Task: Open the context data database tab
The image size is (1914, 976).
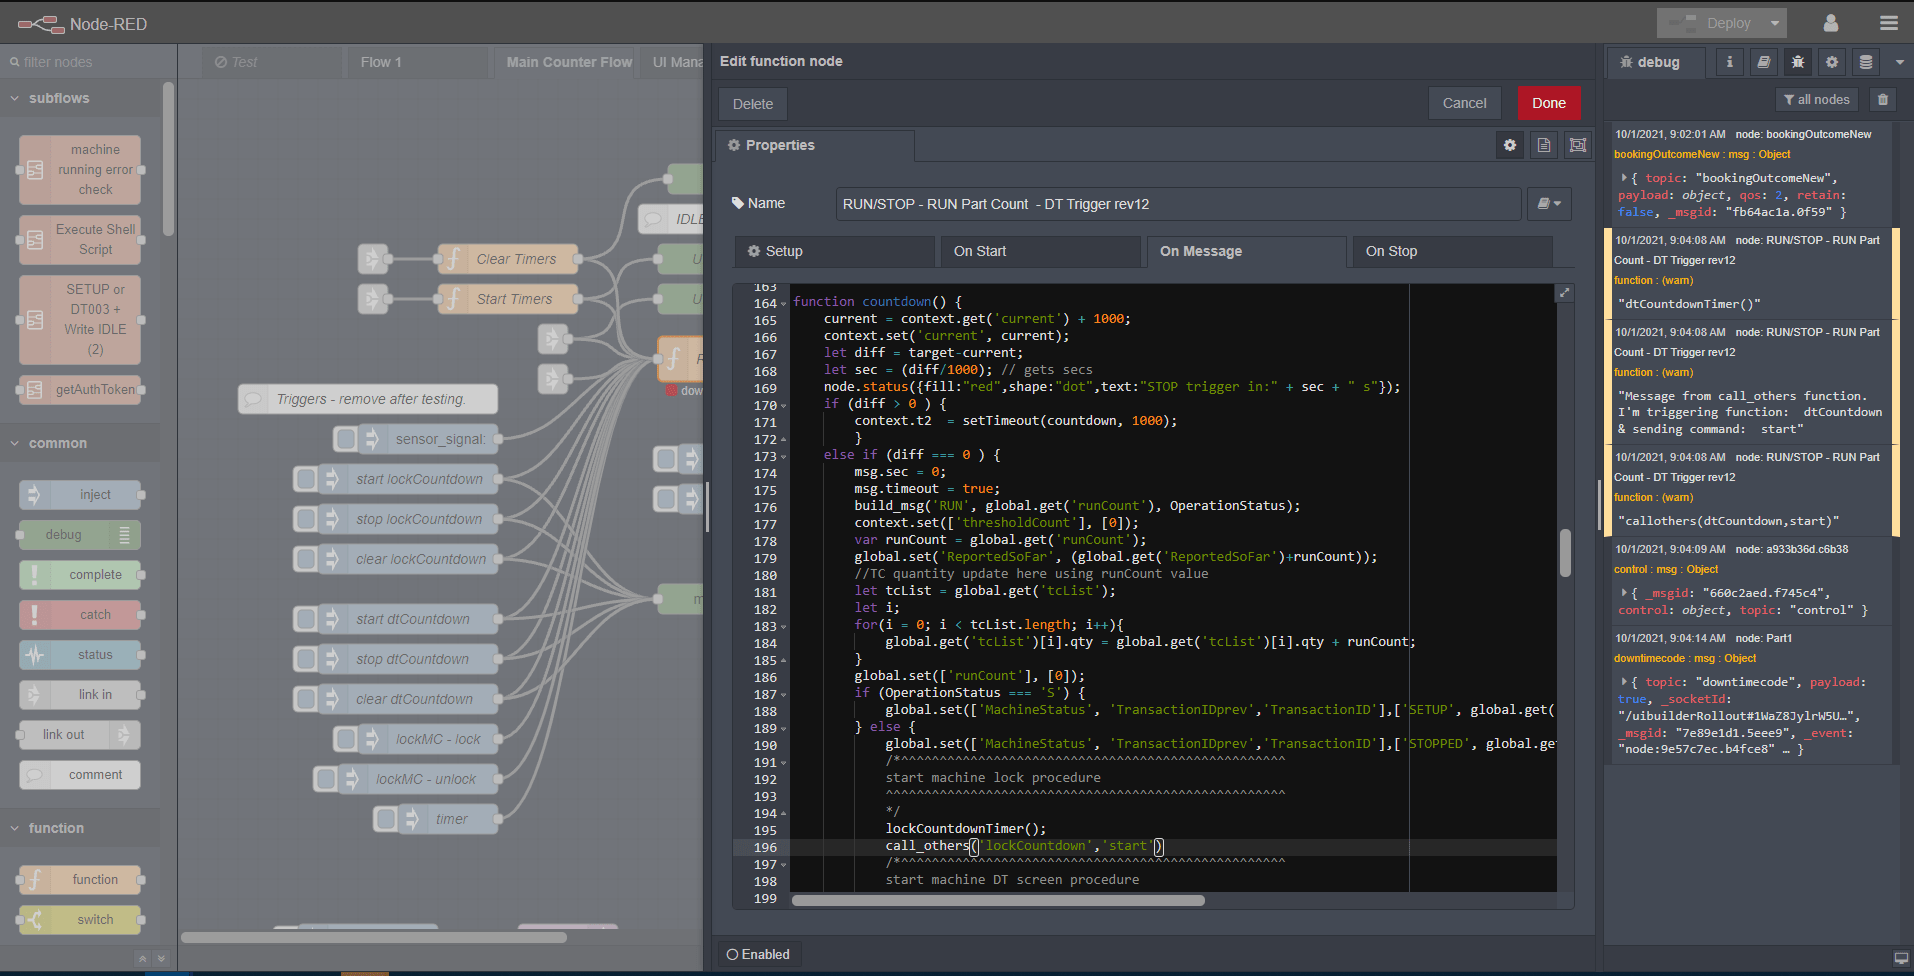Action: click(1866, 62)
